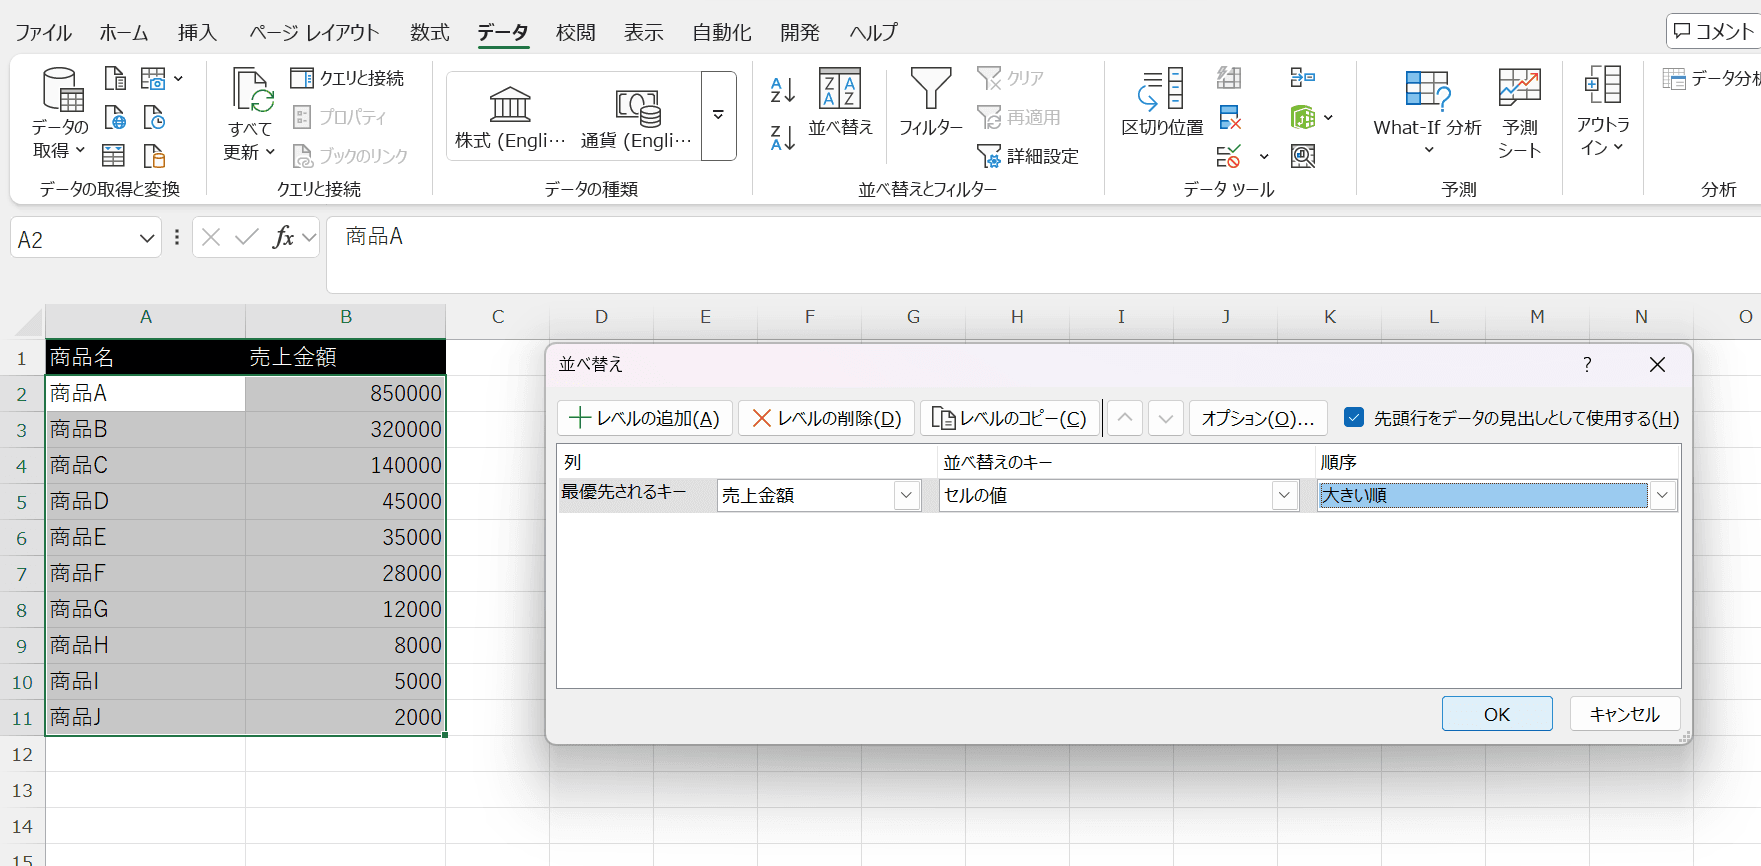Expand the 売上金額 column dropdown
Viewport: 1761px width, 866px height.
(906, 495)
